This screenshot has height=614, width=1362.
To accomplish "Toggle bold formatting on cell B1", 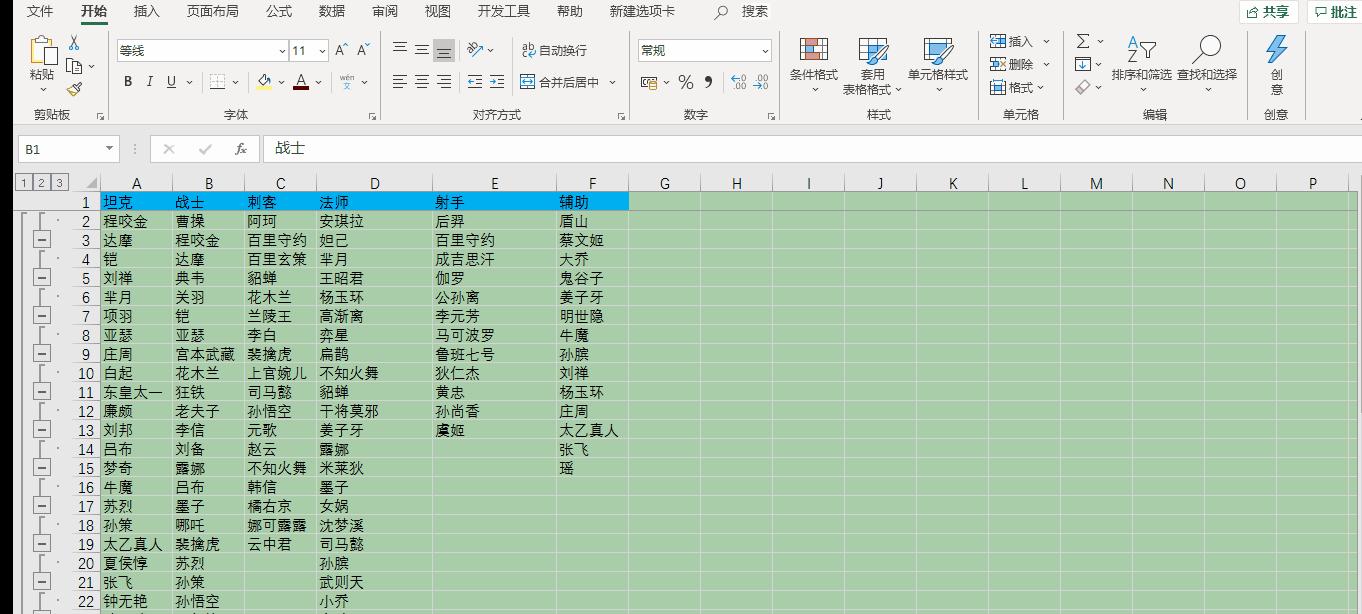I will [x=127, y=81].
